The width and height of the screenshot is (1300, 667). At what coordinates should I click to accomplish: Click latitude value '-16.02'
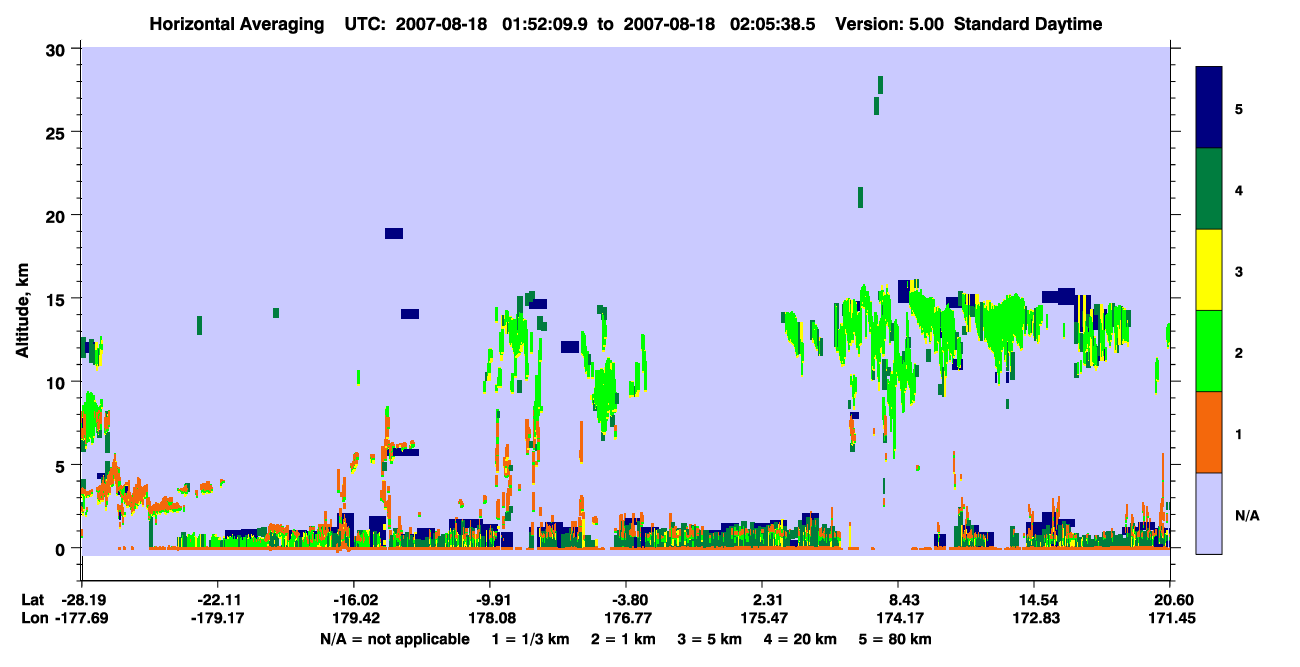(x=353, y=600)
